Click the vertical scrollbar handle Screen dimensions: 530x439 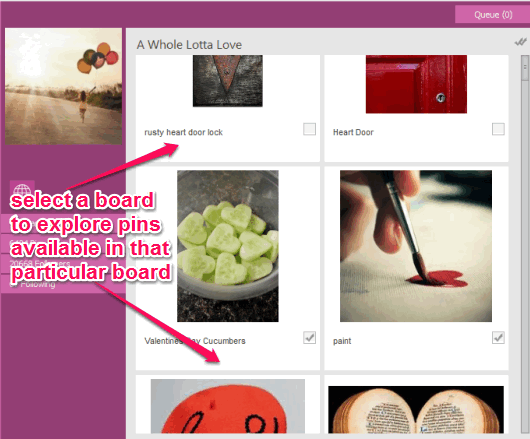coord(525,68)
